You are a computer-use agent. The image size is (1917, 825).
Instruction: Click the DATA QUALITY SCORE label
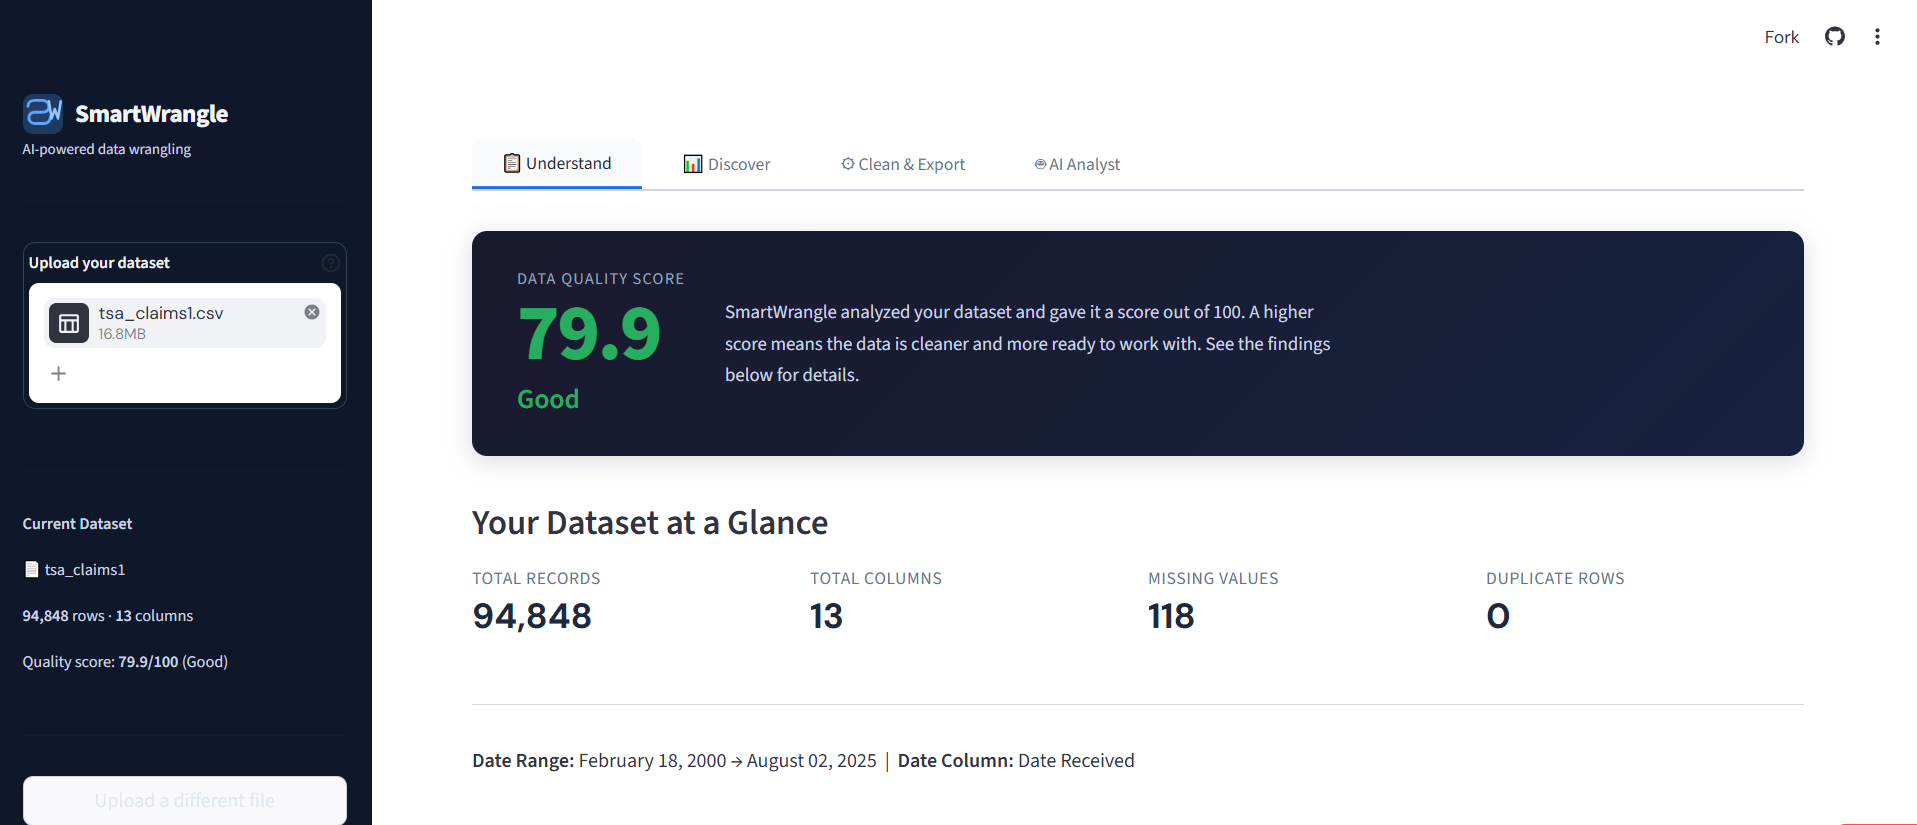coord(601,279)
